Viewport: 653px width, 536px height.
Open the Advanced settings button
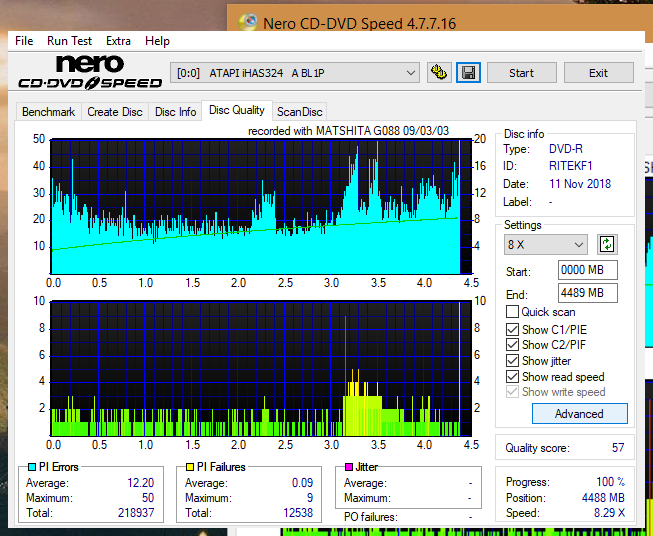coord(579,414)
